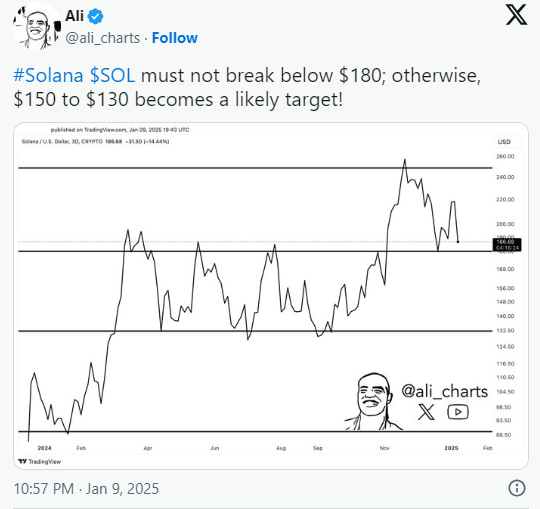Click the TradingView logo under the chart

pyautogui.click(x=40, y=461)
